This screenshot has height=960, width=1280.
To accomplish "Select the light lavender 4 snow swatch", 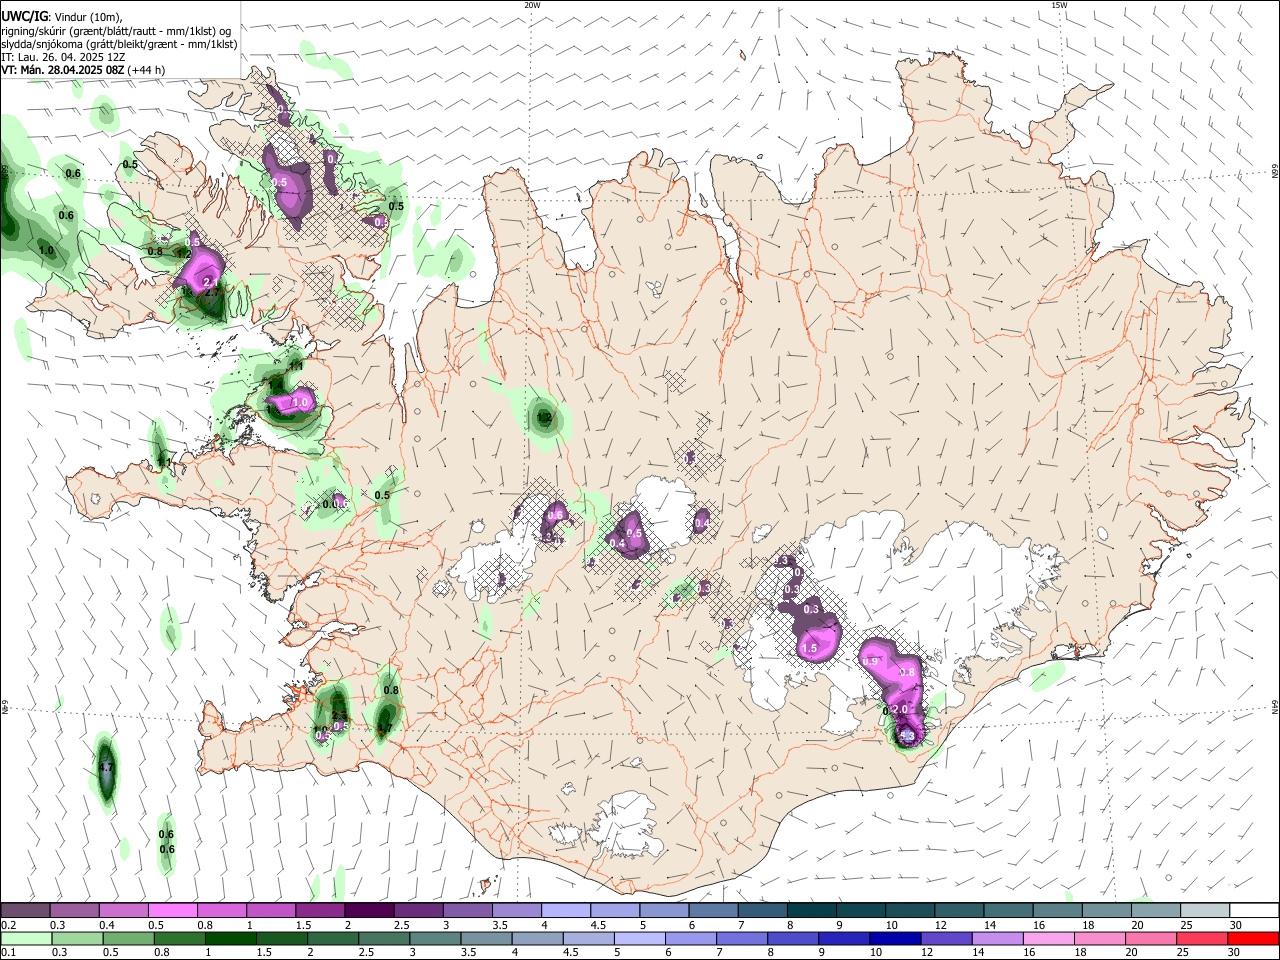I will [566, 910].
